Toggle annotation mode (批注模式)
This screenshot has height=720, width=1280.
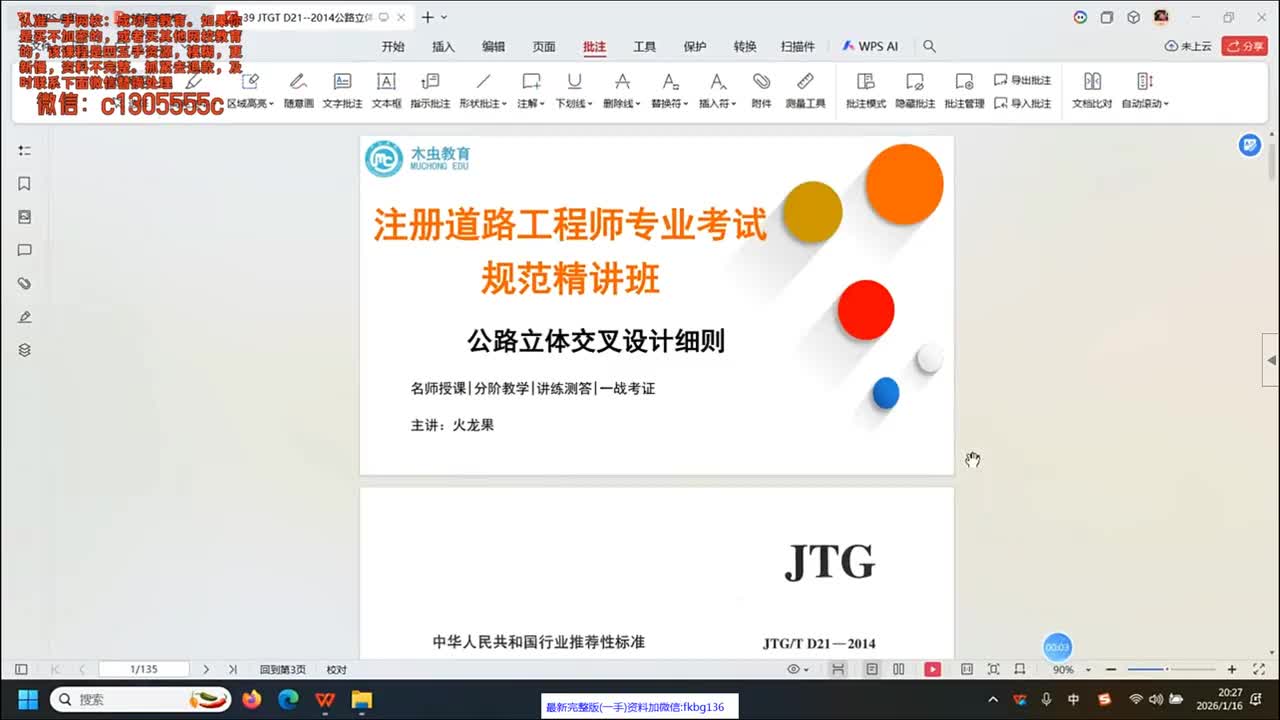(865, 90)
